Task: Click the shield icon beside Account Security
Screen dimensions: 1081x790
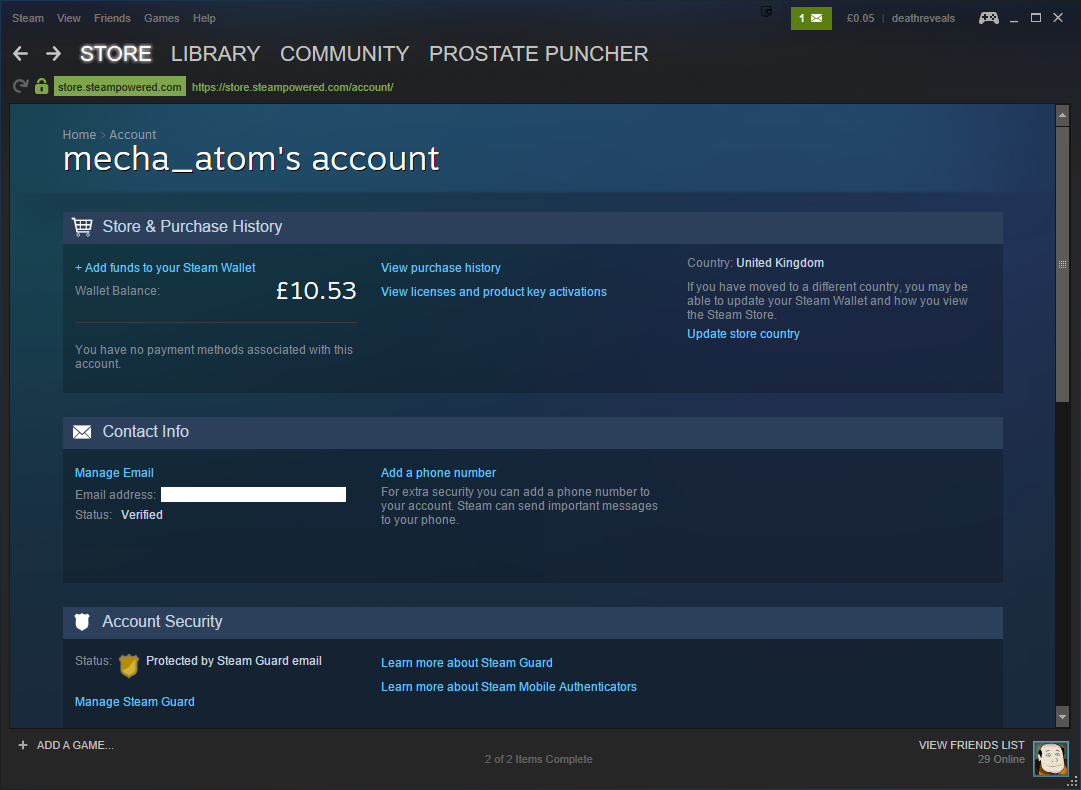Action: point(82,622)
